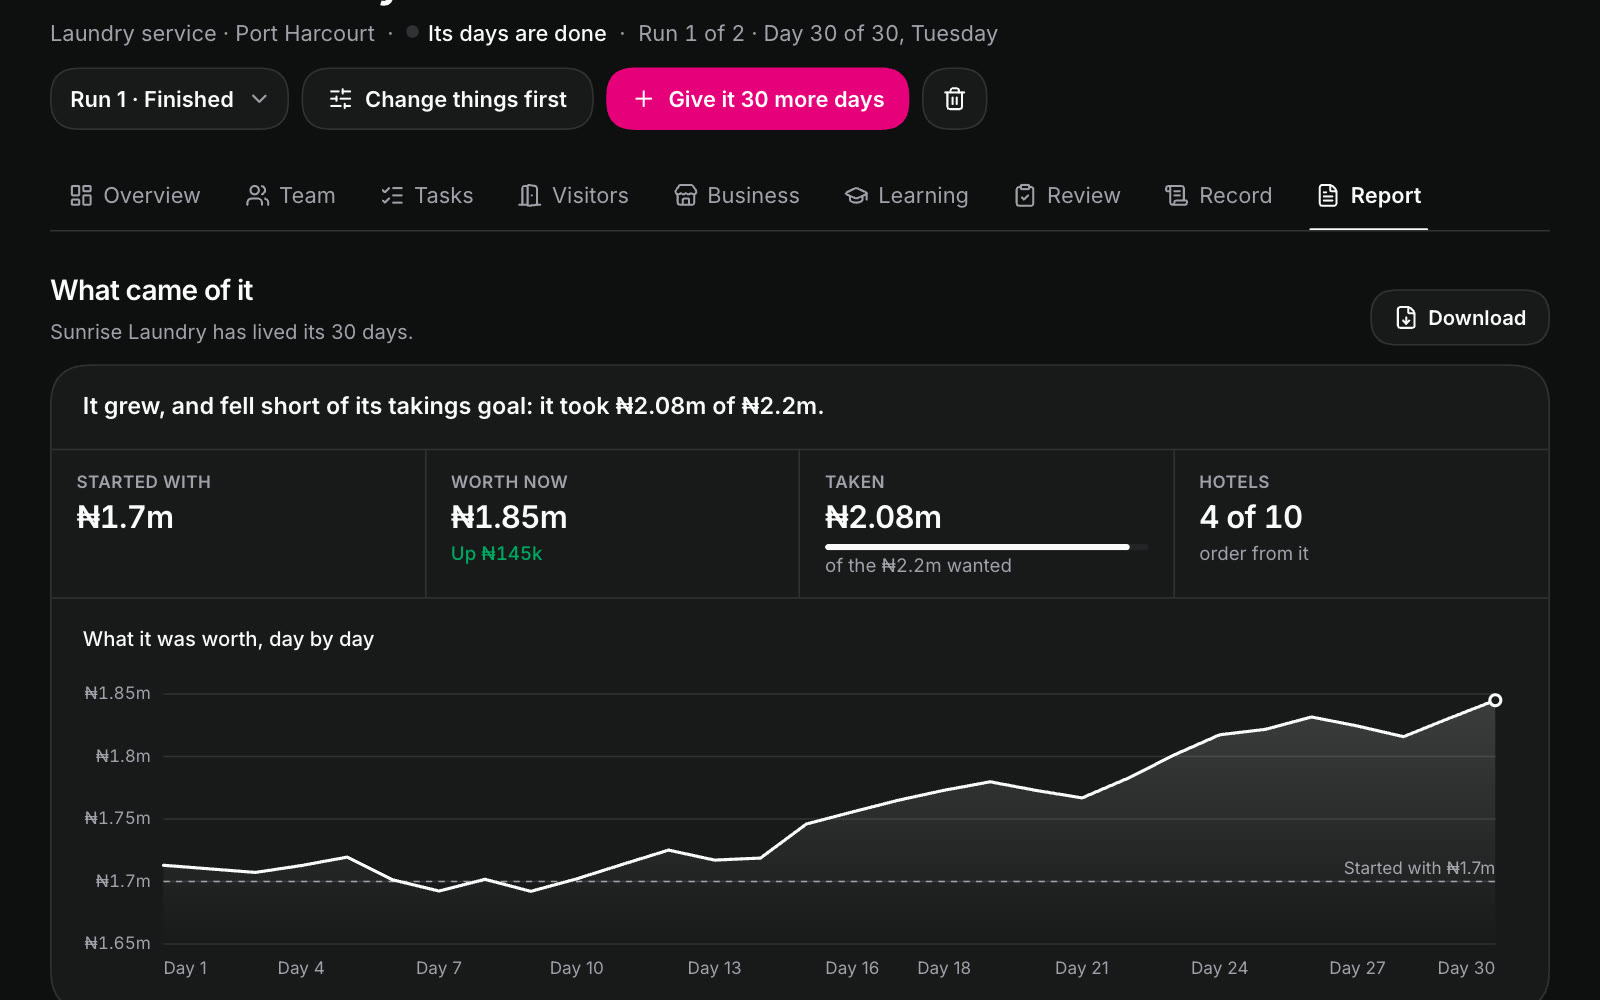Click the Visitors door icon

(529, 195)
